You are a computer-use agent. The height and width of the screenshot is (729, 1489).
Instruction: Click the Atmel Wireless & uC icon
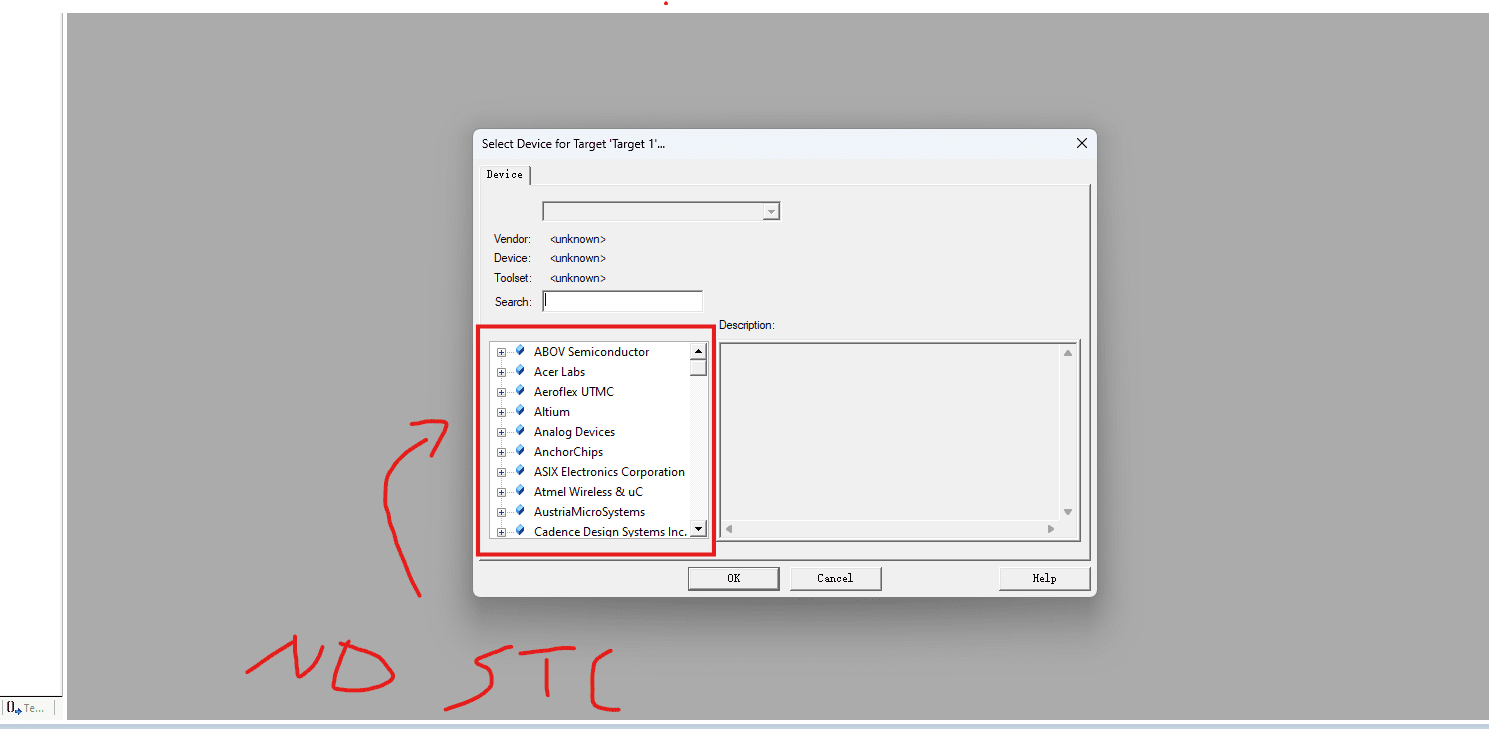pyautogui.click(x=520, y=491)
